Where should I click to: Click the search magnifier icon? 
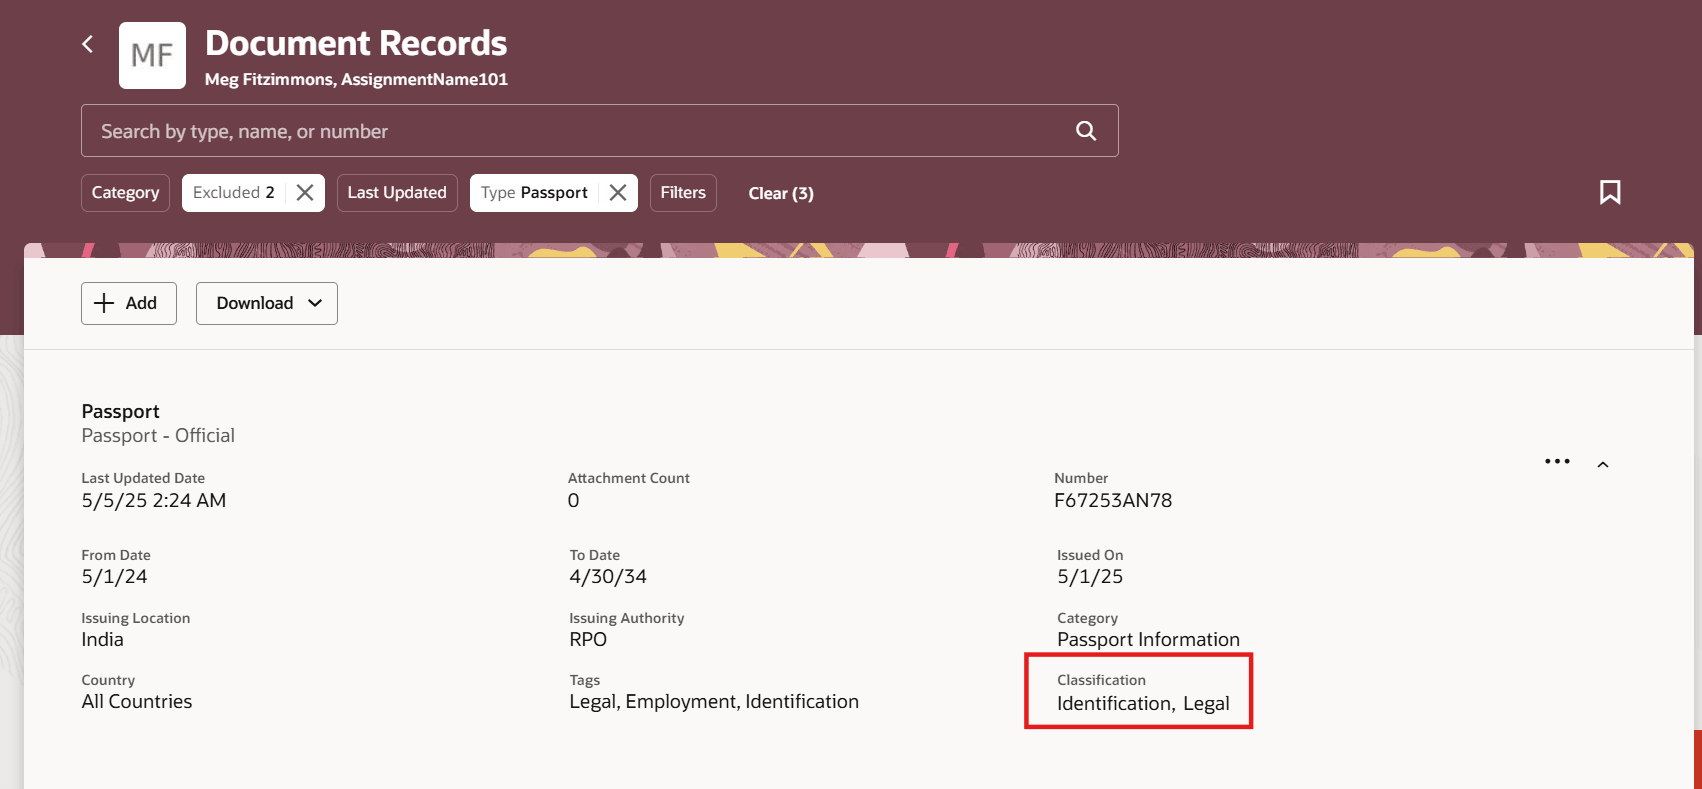pos(1086,131)
